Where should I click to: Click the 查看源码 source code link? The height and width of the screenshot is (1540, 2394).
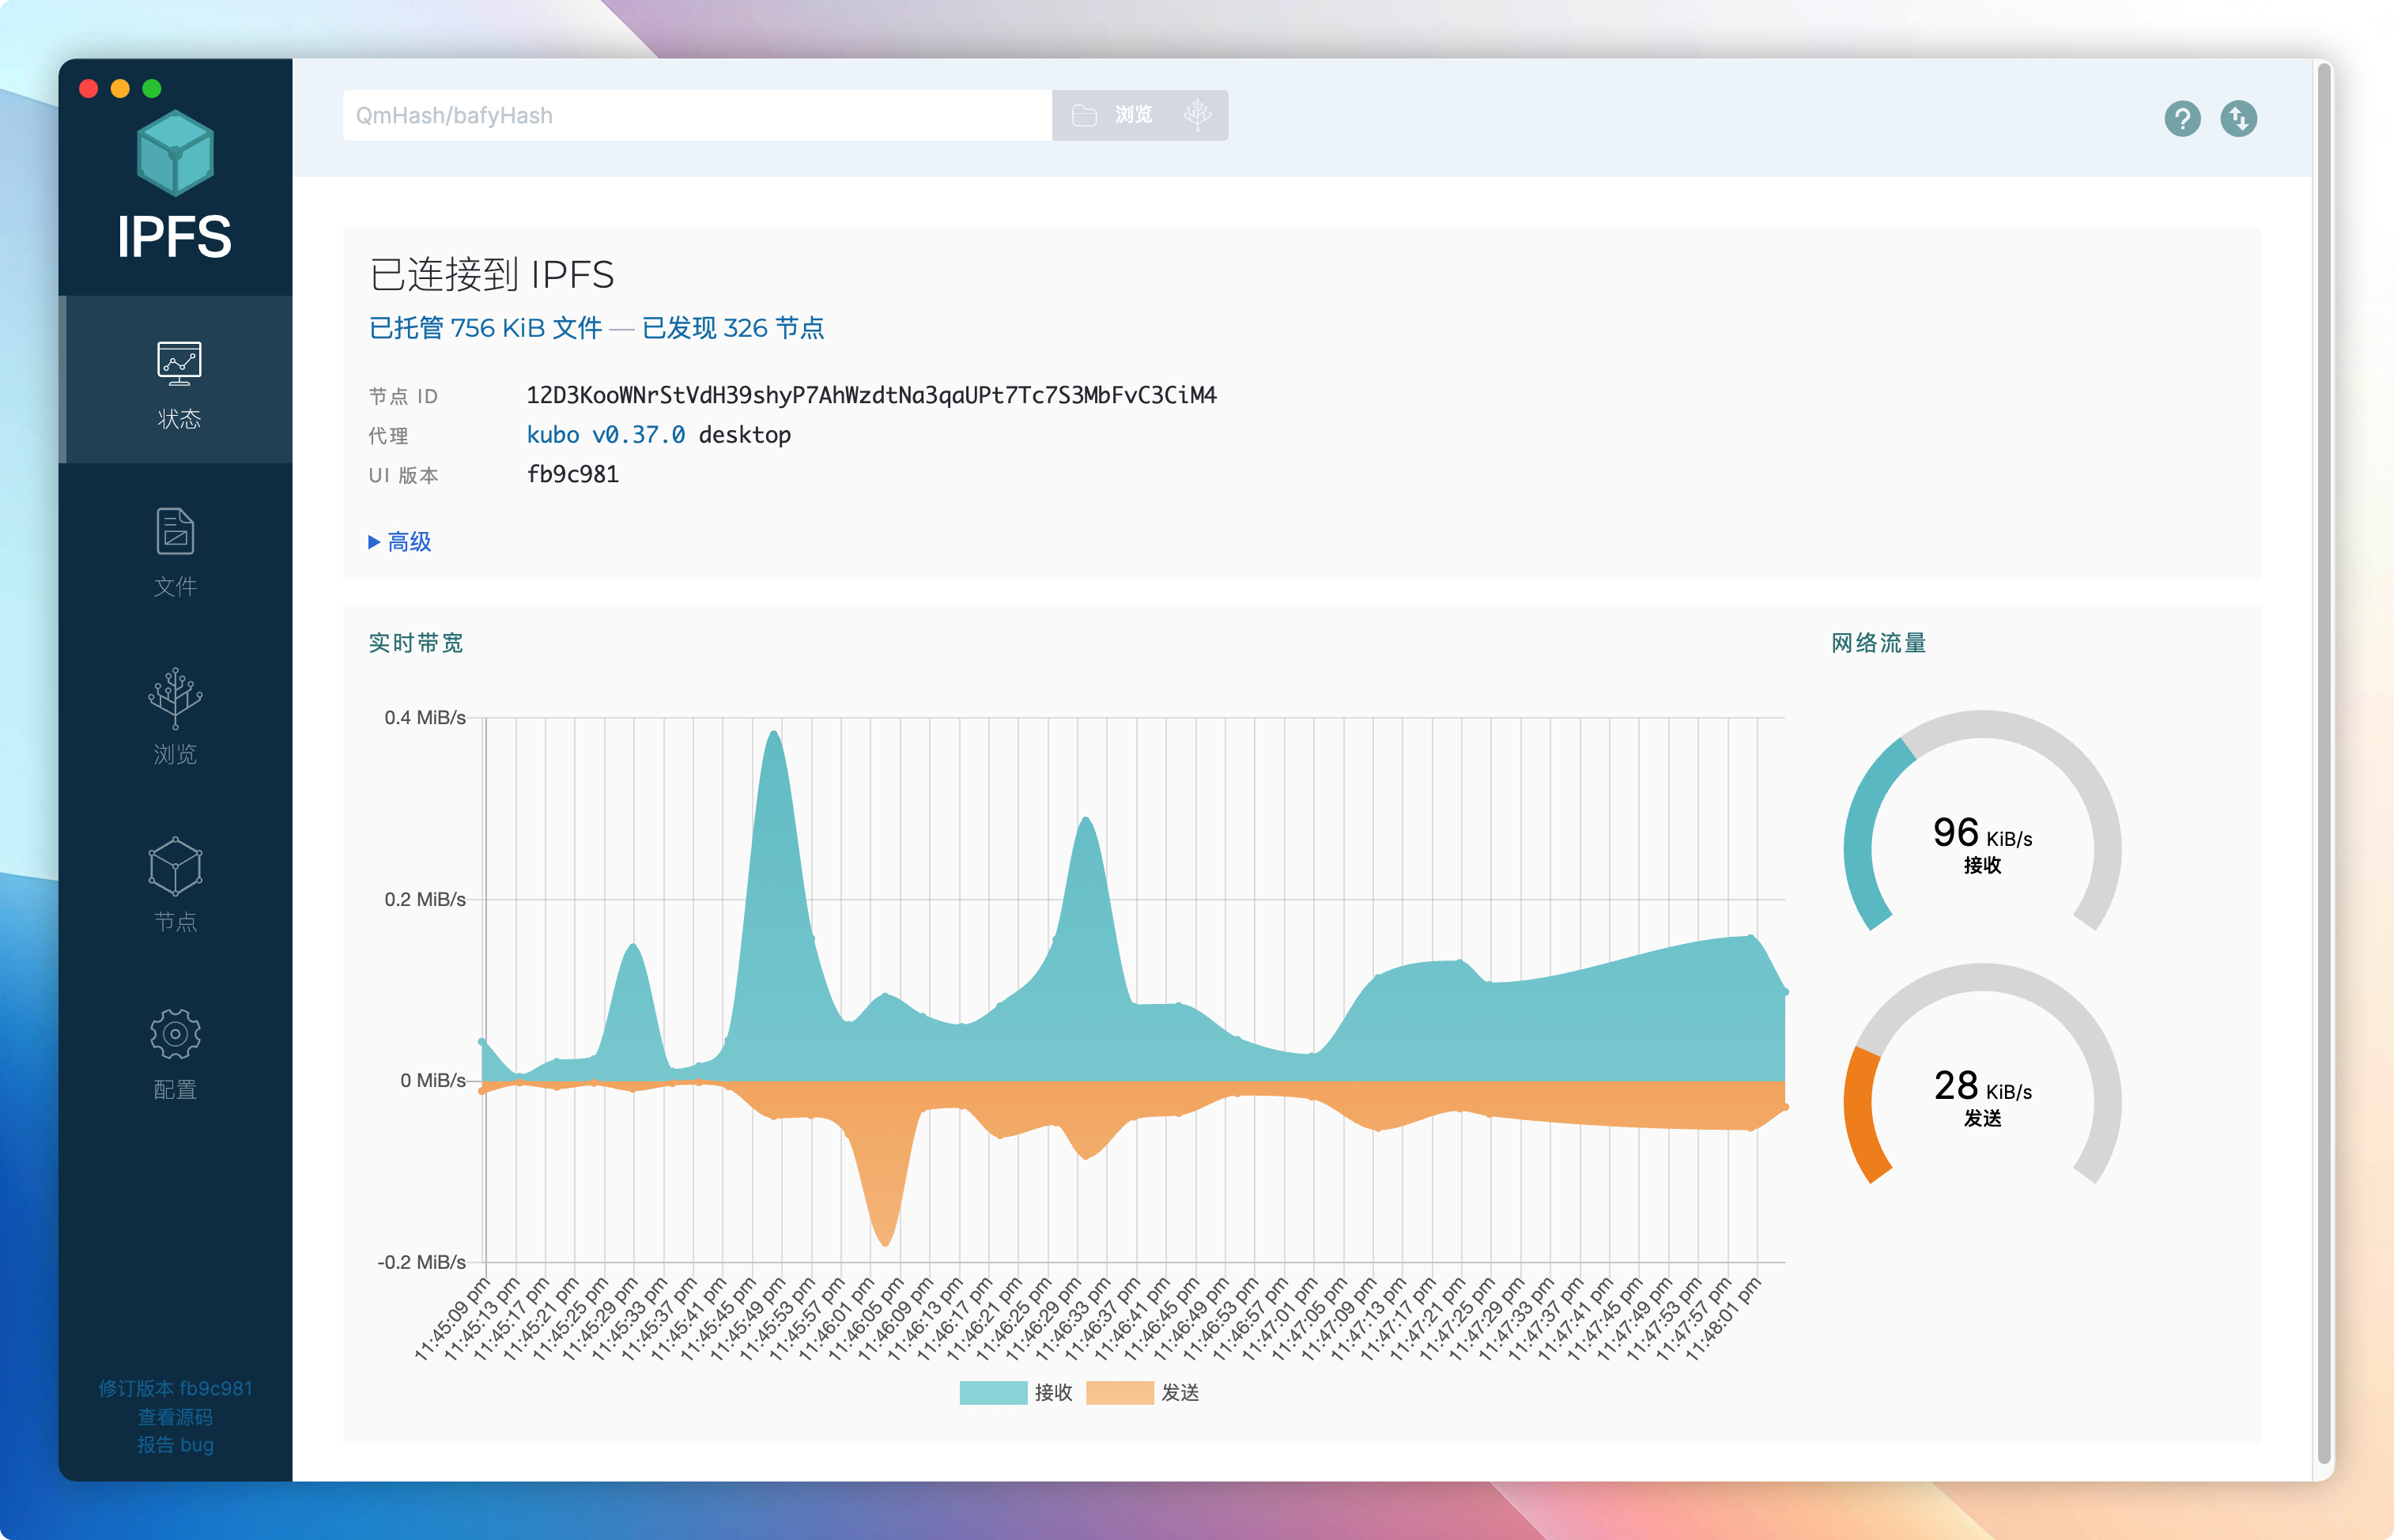pyautogui.click(x=175, y=1417)
